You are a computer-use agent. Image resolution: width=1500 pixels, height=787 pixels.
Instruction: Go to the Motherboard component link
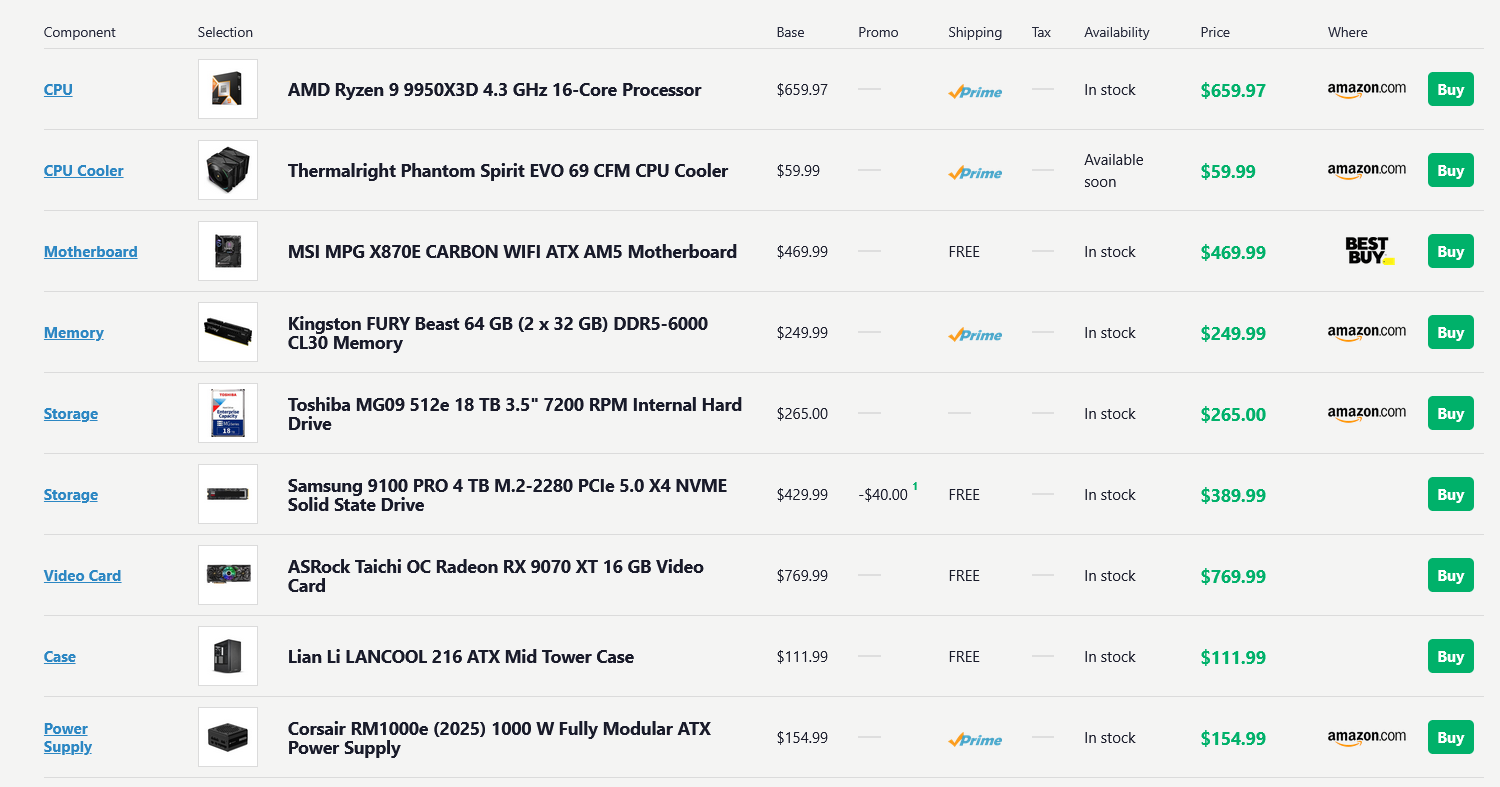point(91,252)
